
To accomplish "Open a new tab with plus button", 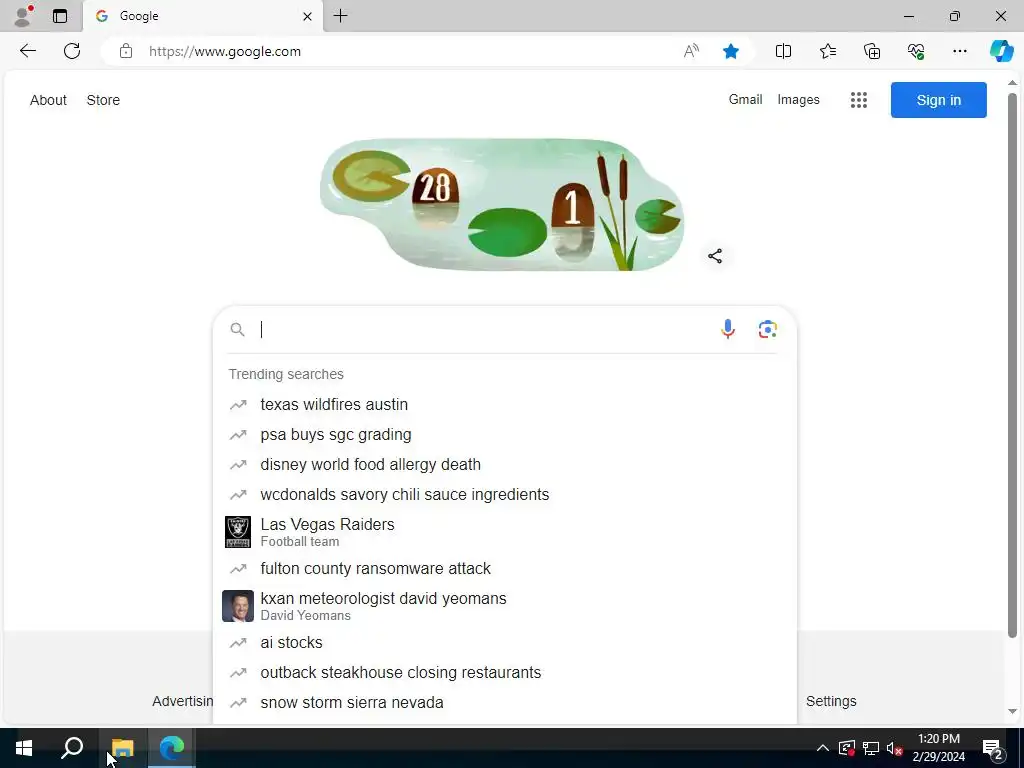I will coord(340,16).
